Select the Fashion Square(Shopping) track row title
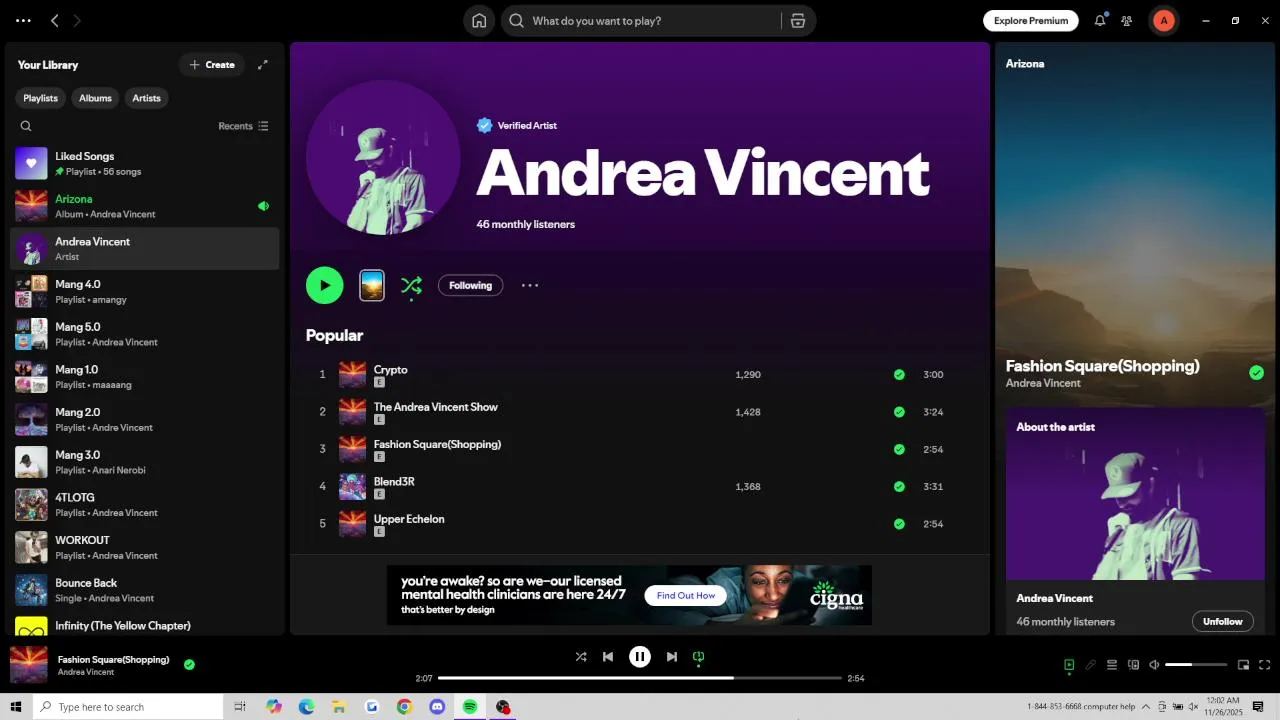 coord(437,444)
